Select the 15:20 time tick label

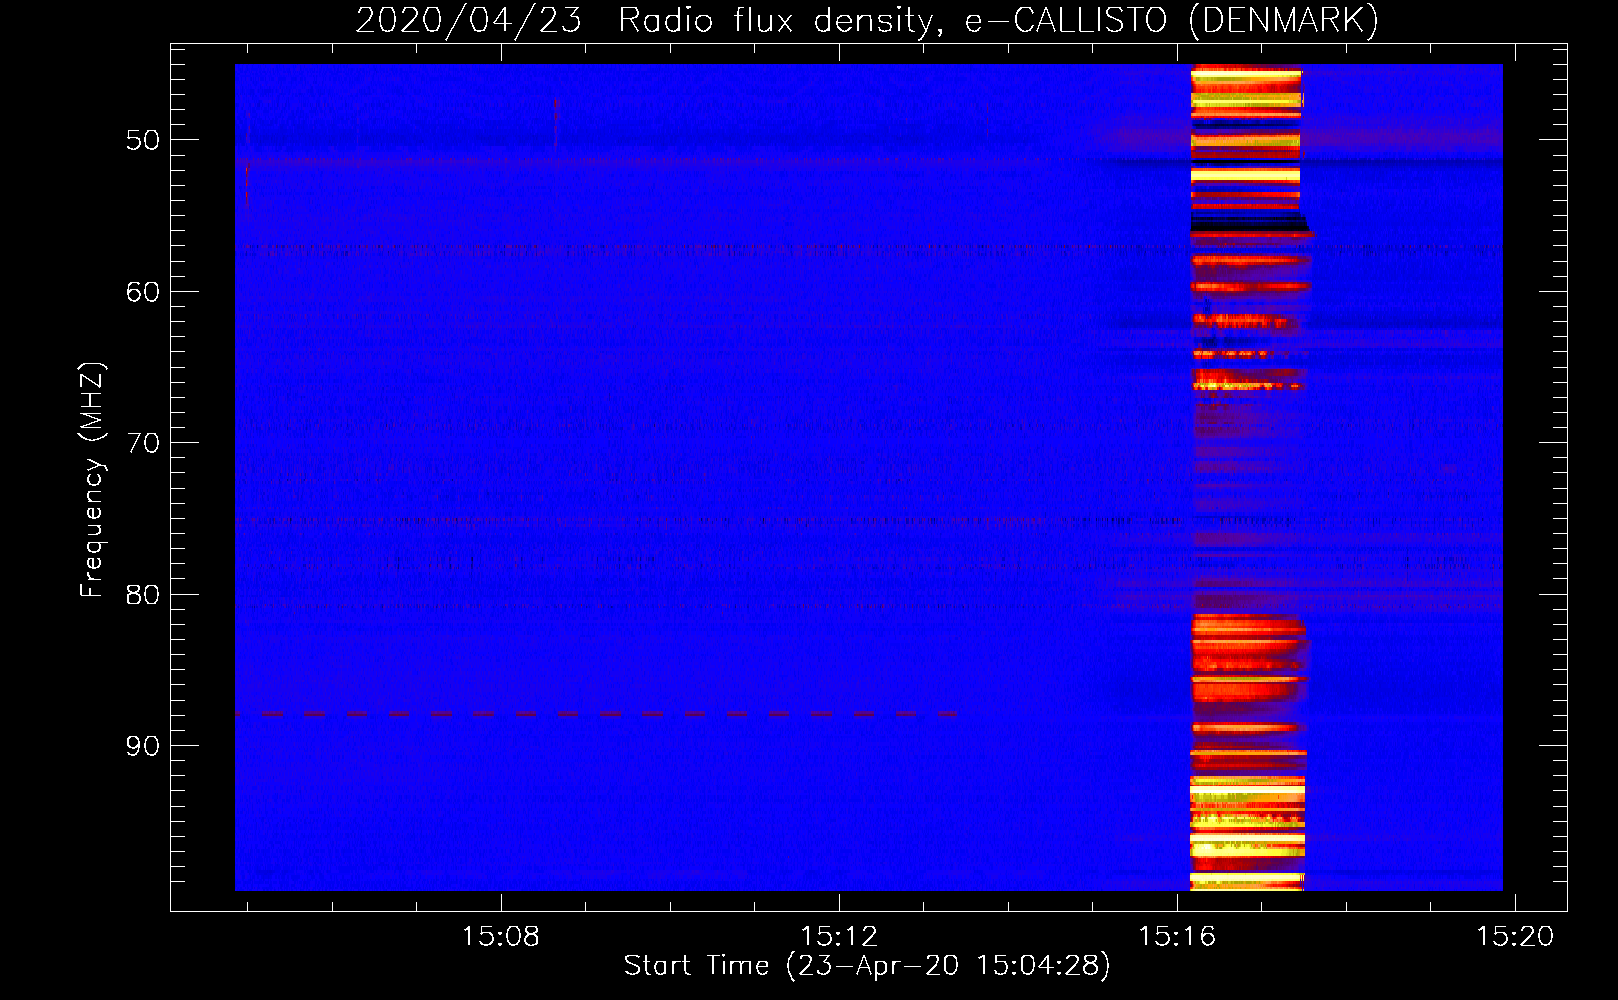[1516, 937]
